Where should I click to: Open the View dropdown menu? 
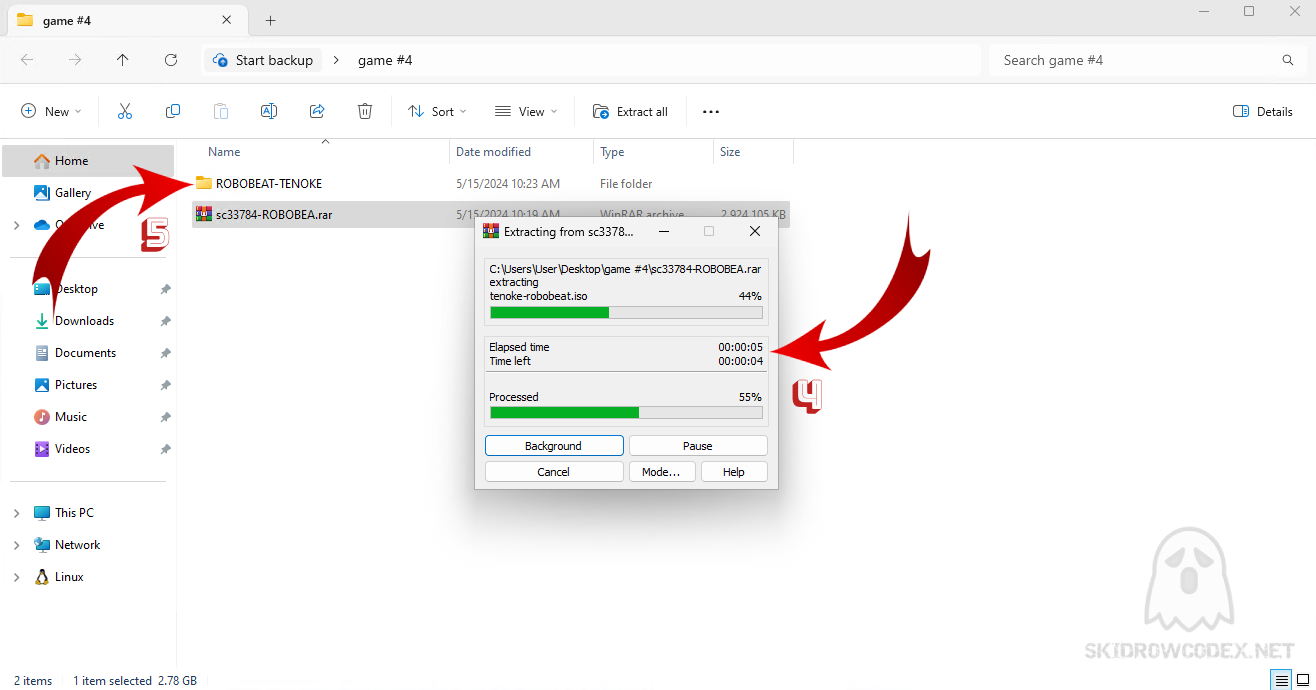point(526,111)
